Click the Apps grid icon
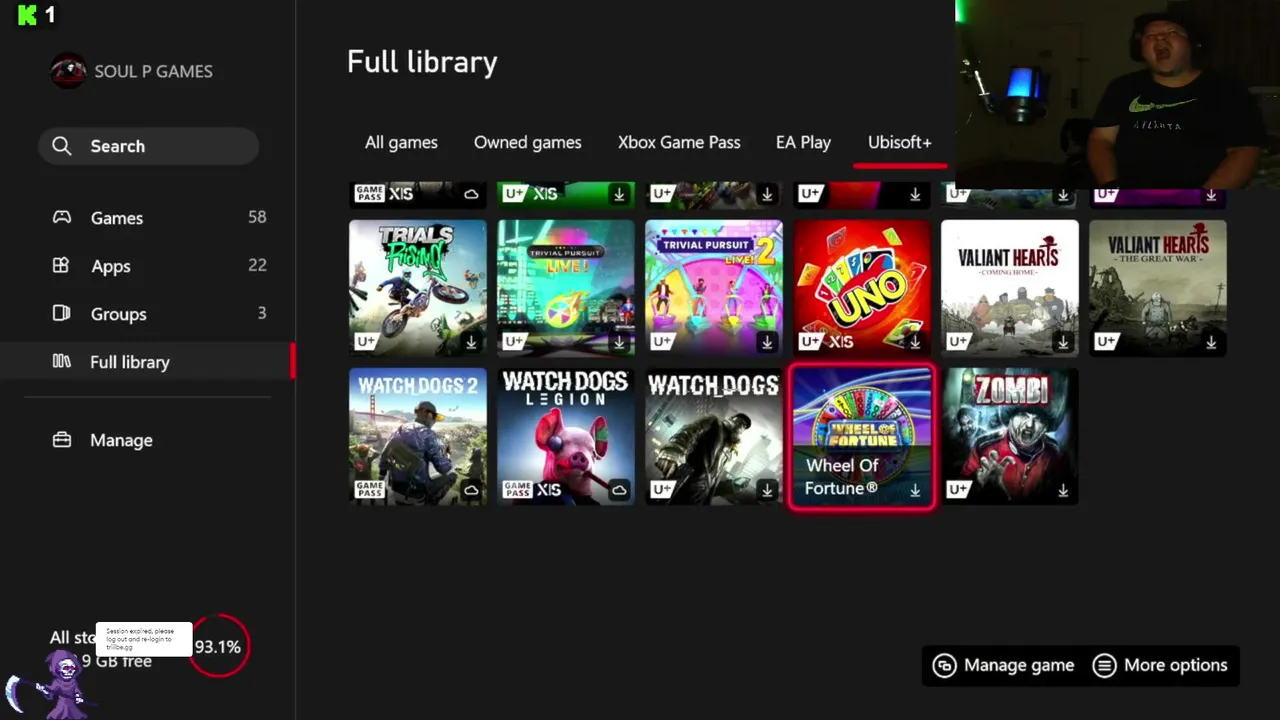1280x720 pixels. click(61, 265)
